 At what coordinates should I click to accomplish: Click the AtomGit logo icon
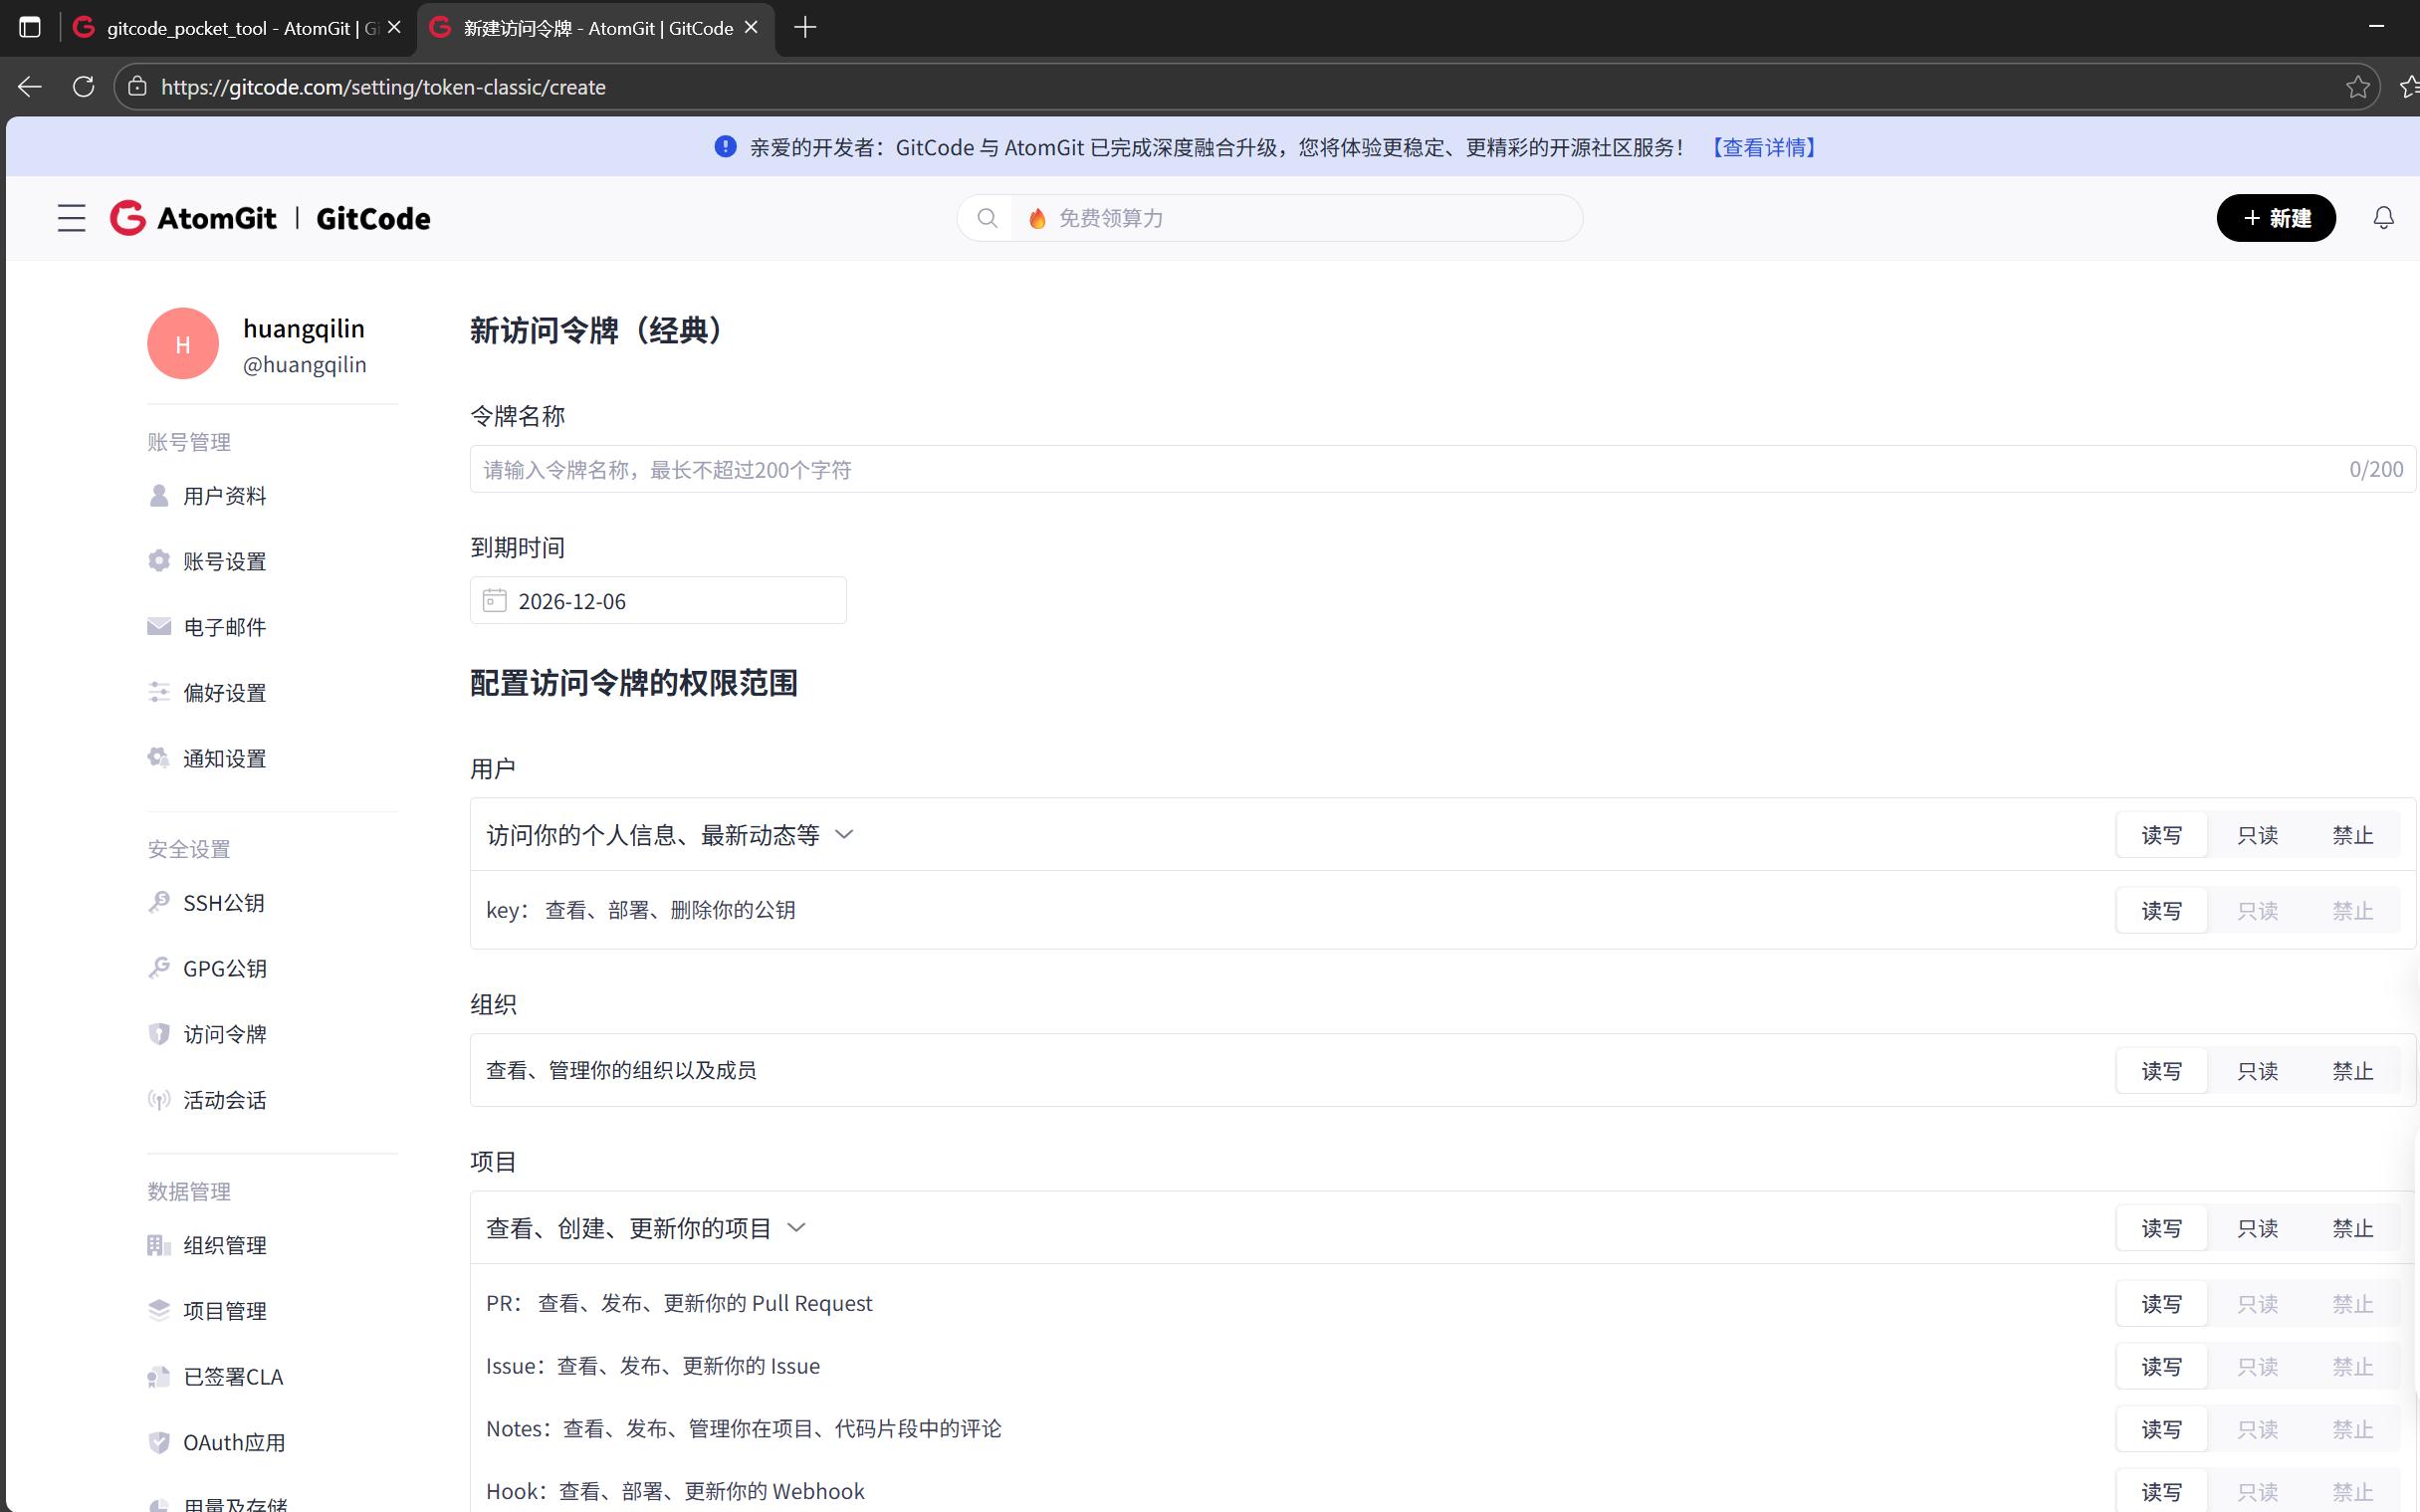coord(128,218)
